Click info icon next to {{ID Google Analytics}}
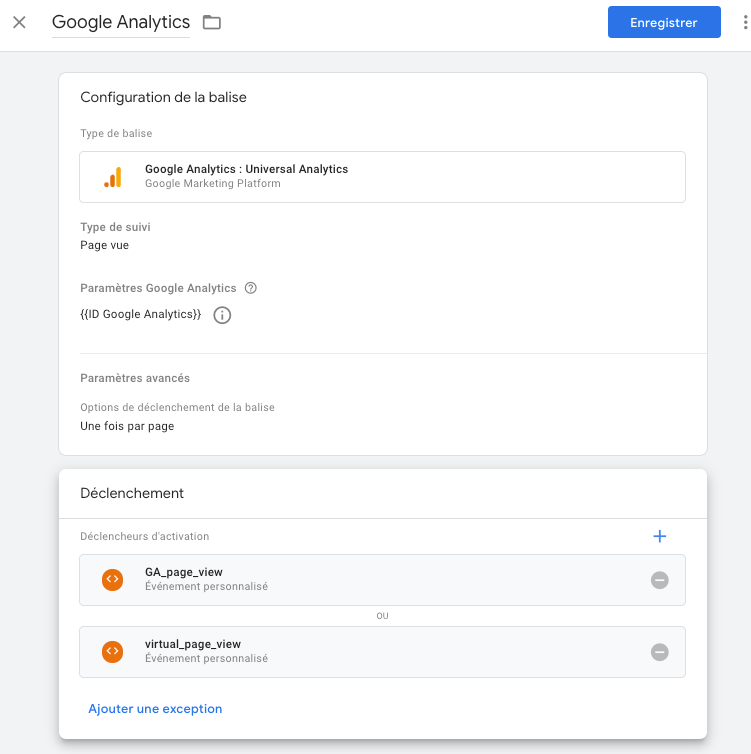Image resolution: width=751 pixels, height=754 pixels. (222, 315)
